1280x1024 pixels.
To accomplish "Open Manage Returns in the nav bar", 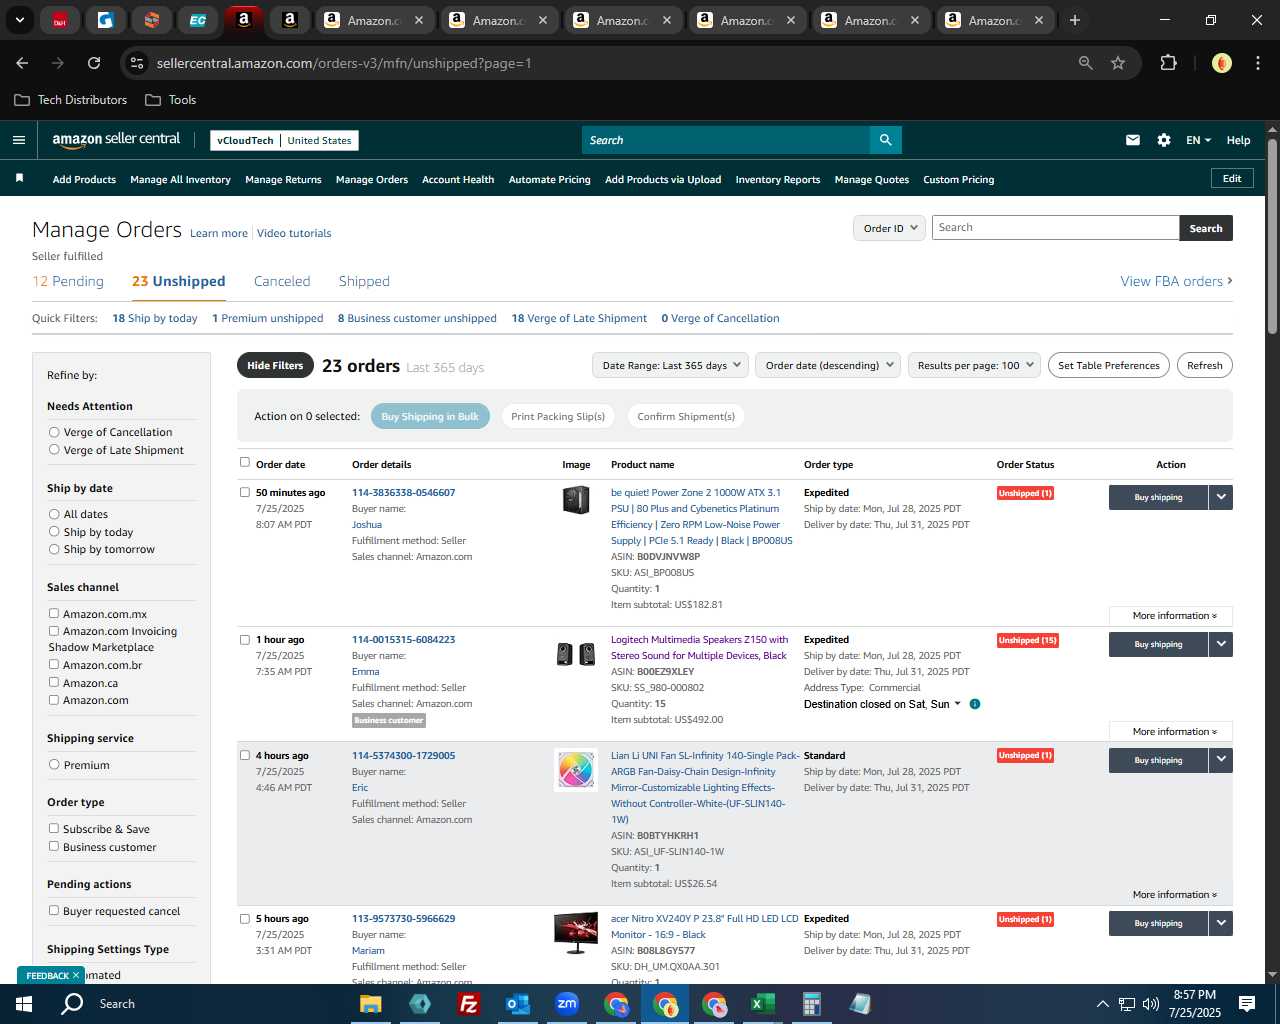I will 283,180.
